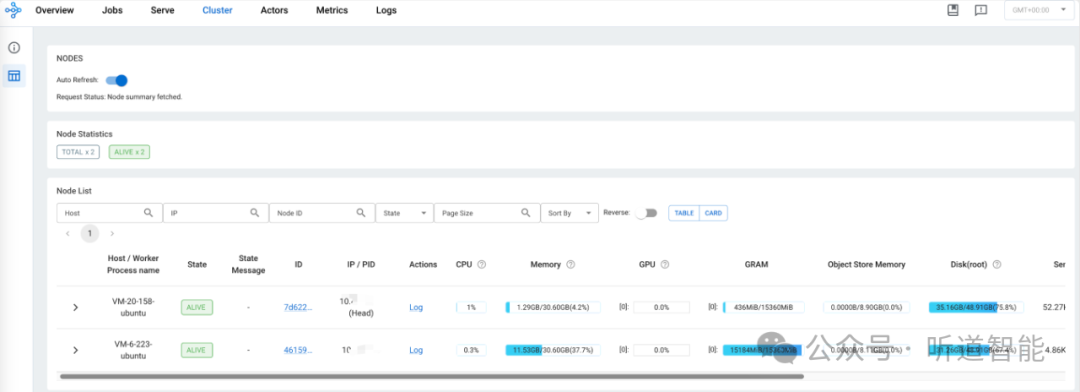Viewport: 1080px width, 392px height.
Task: Focus the Node ID filter input
Action: click(322, 213)
